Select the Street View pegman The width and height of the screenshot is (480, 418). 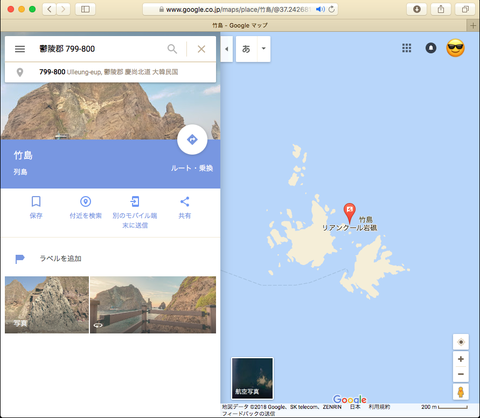461,392
